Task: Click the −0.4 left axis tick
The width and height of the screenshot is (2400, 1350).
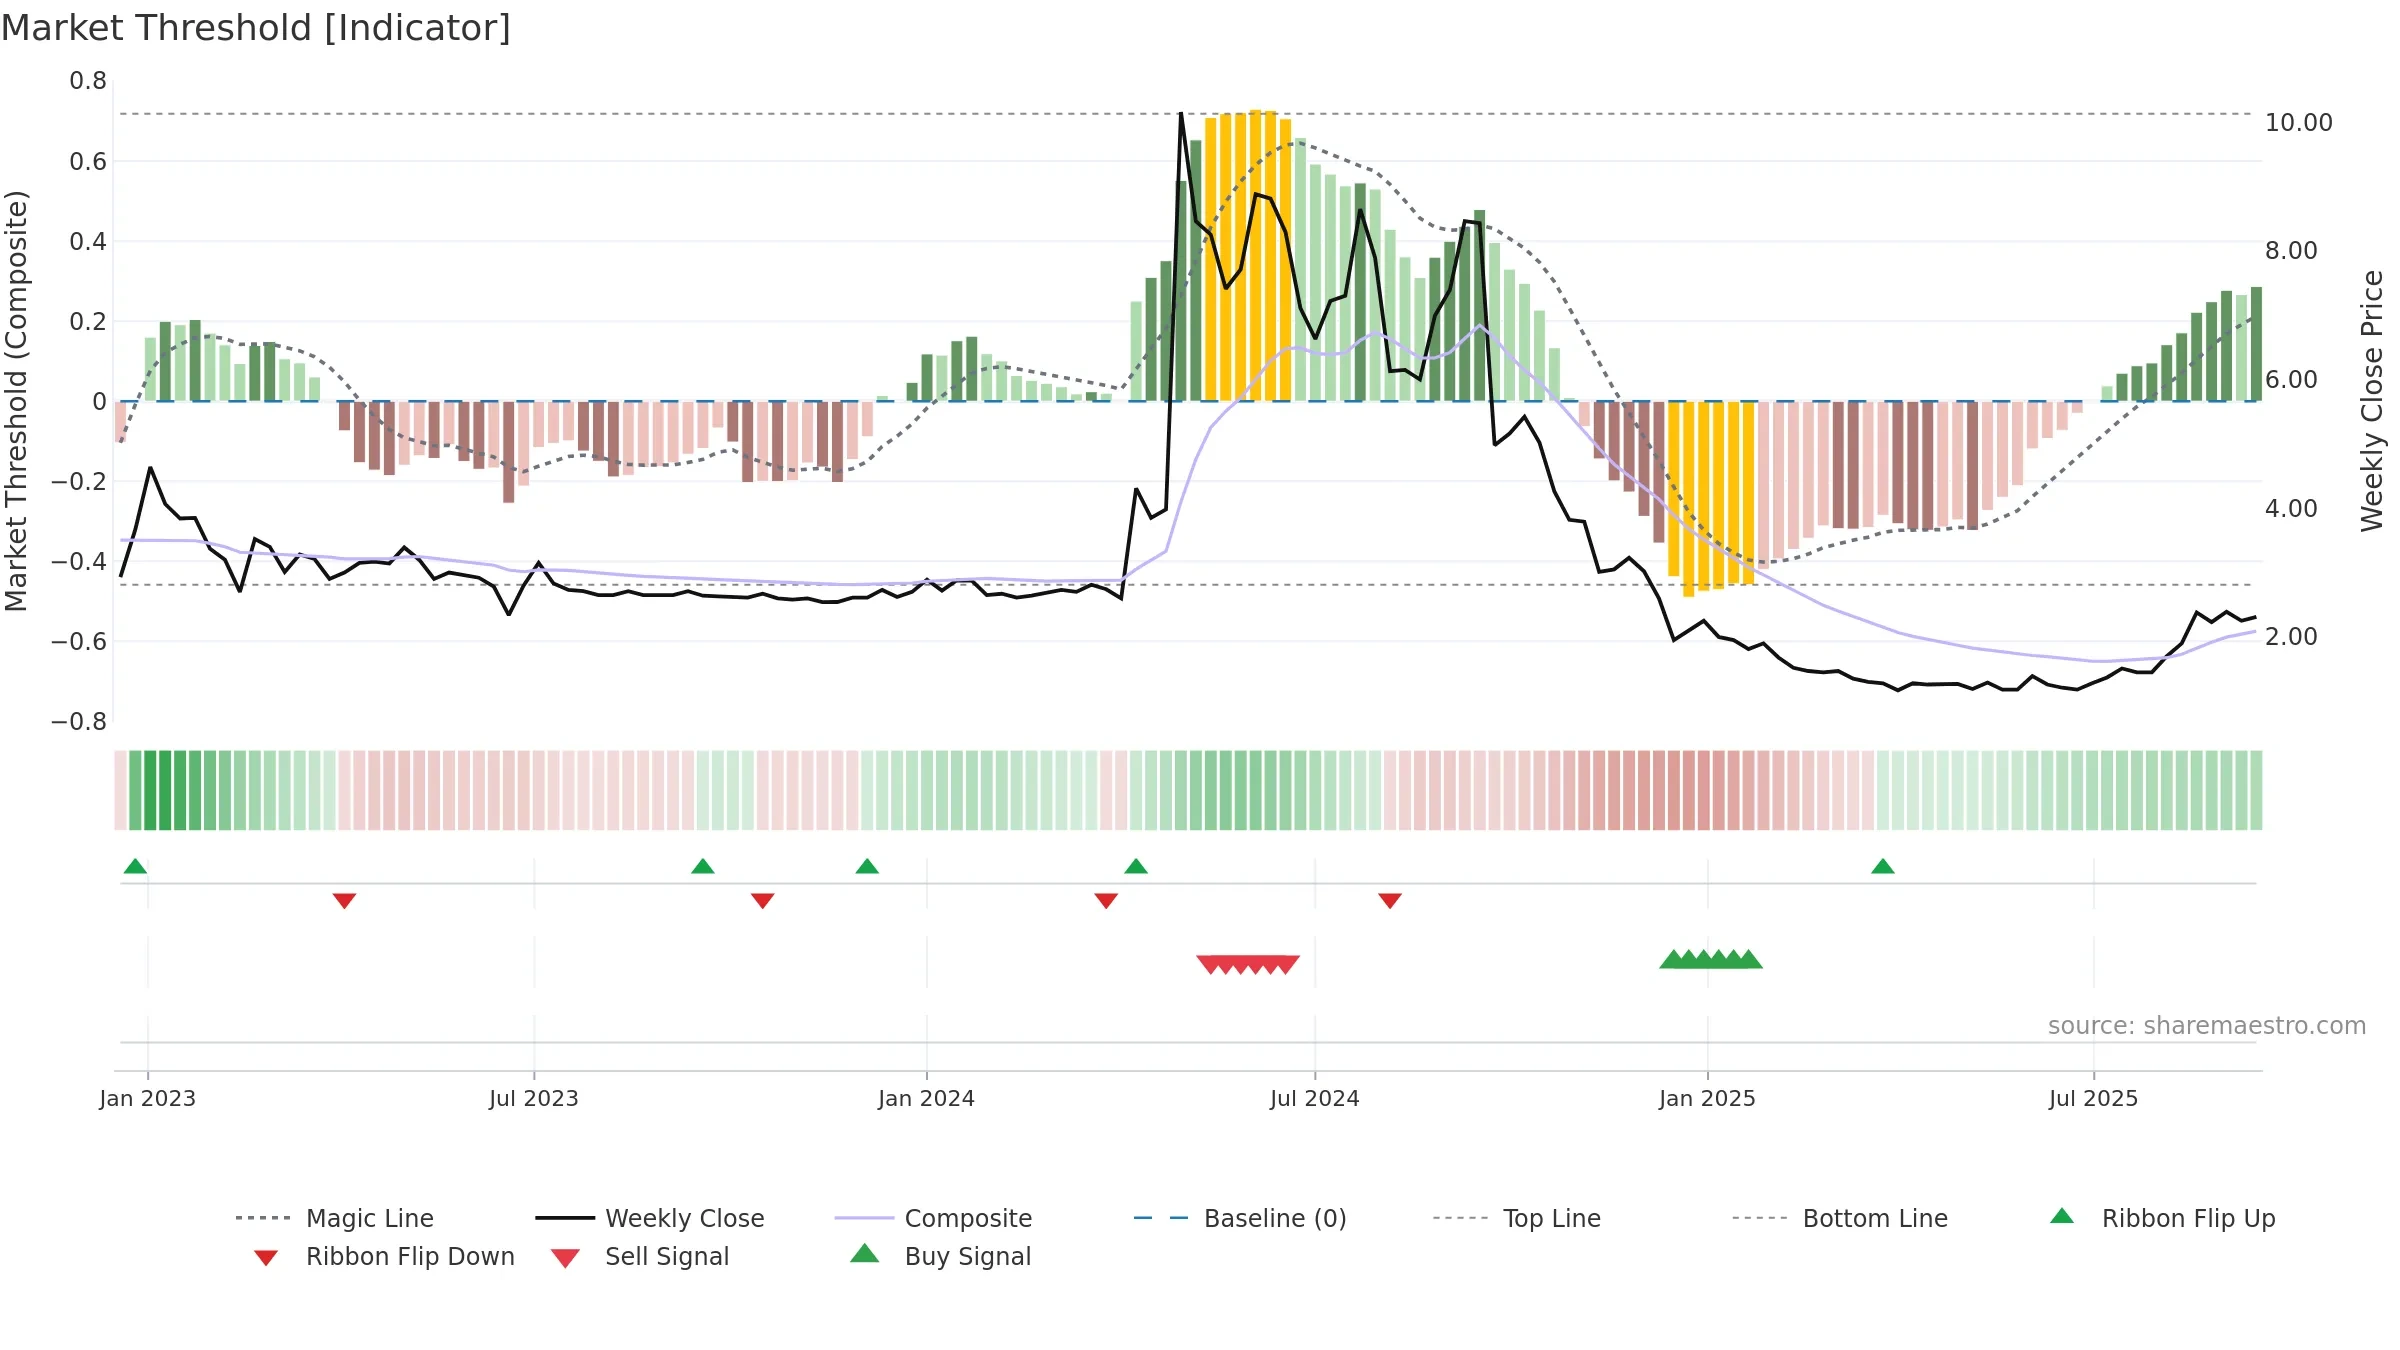Action: click(79, 561)
